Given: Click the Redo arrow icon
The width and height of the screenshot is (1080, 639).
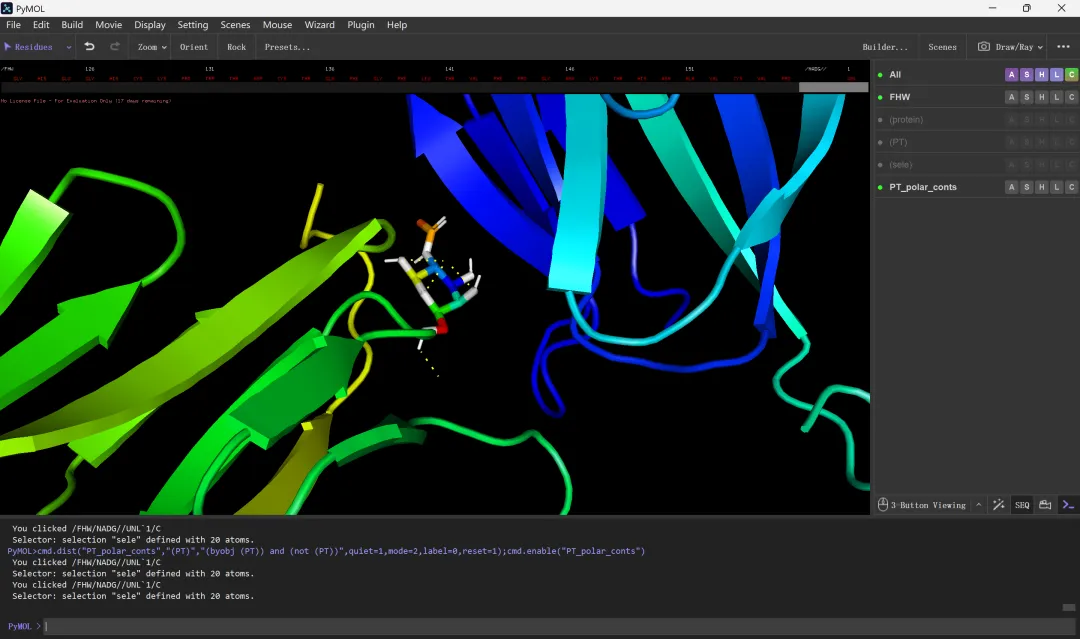Looking at the screenshot, I should [115, 47].
